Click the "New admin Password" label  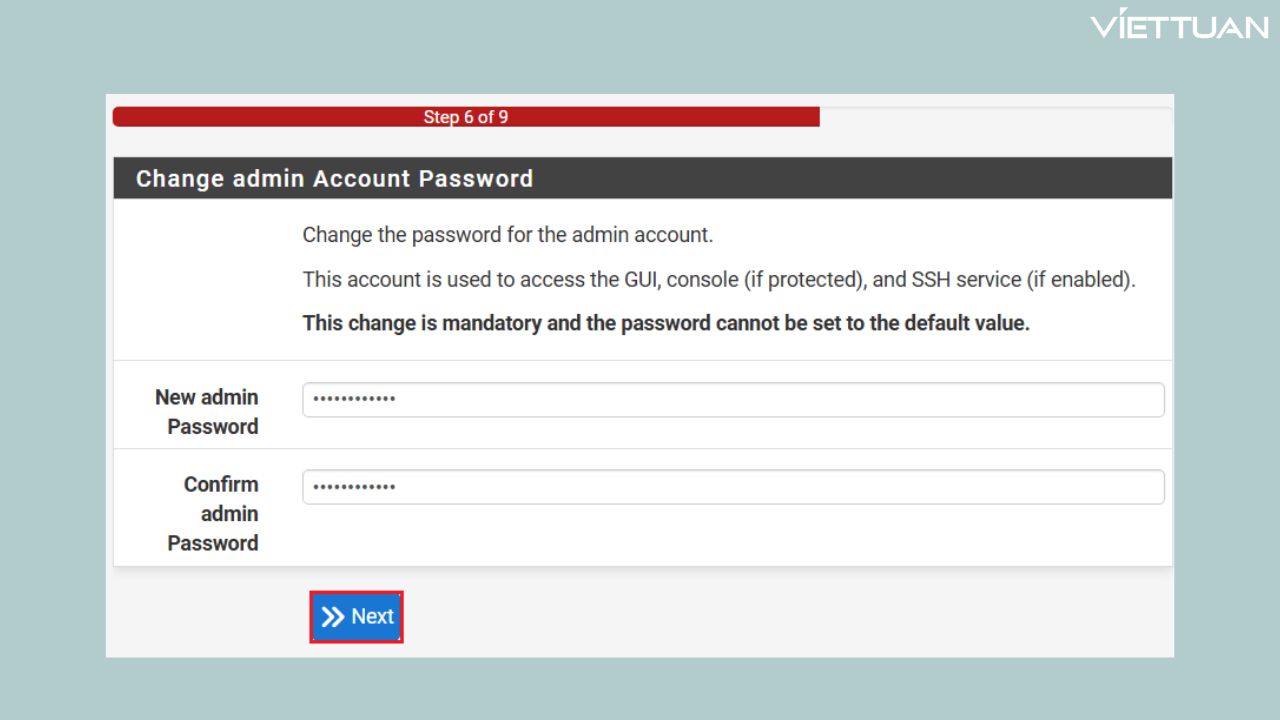(x=207, y=411)
